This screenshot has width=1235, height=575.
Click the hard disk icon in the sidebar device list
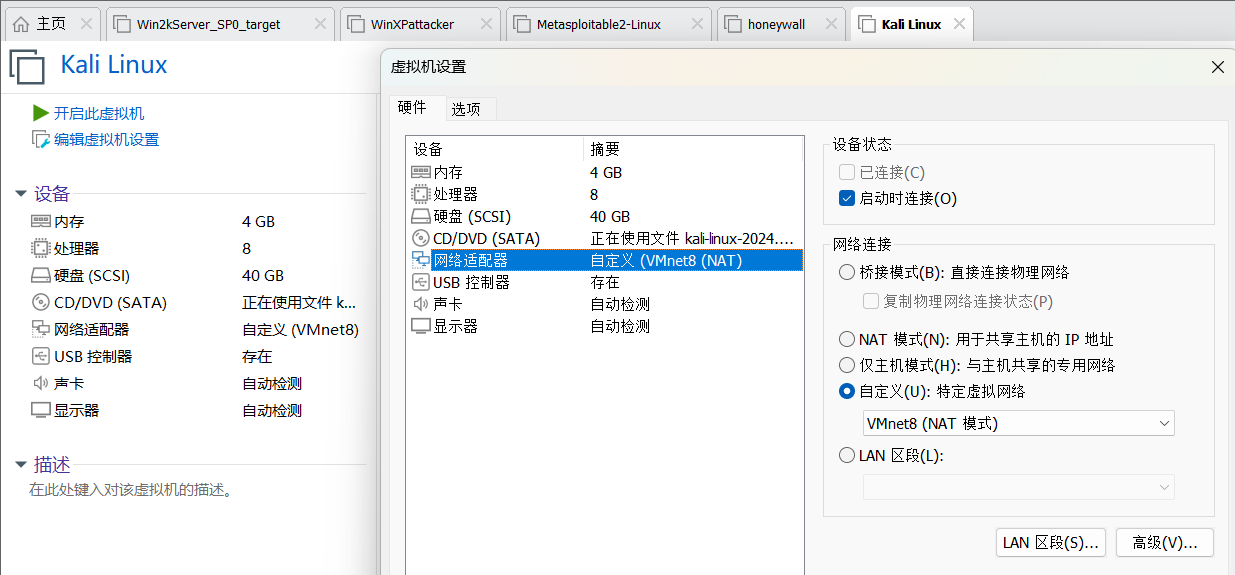click(x=40, y=276)
